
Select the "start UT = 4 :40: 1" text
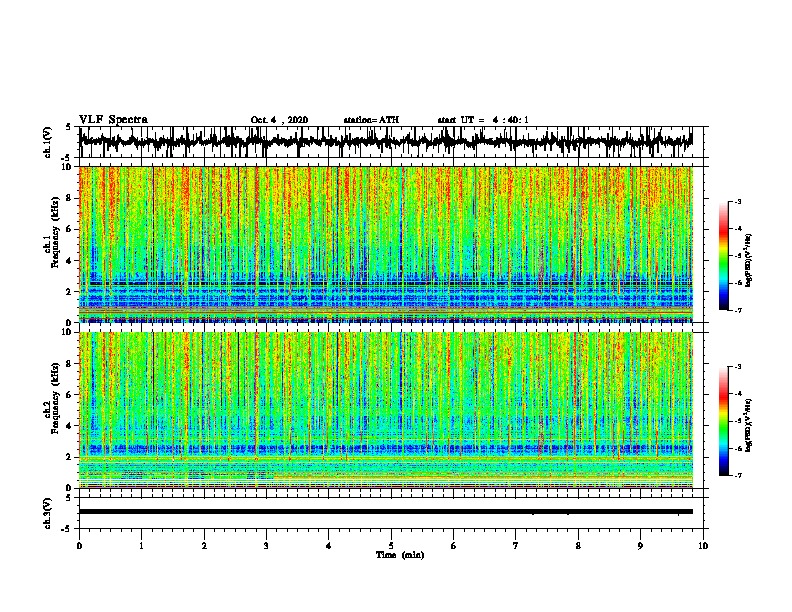tap(483, 120)
